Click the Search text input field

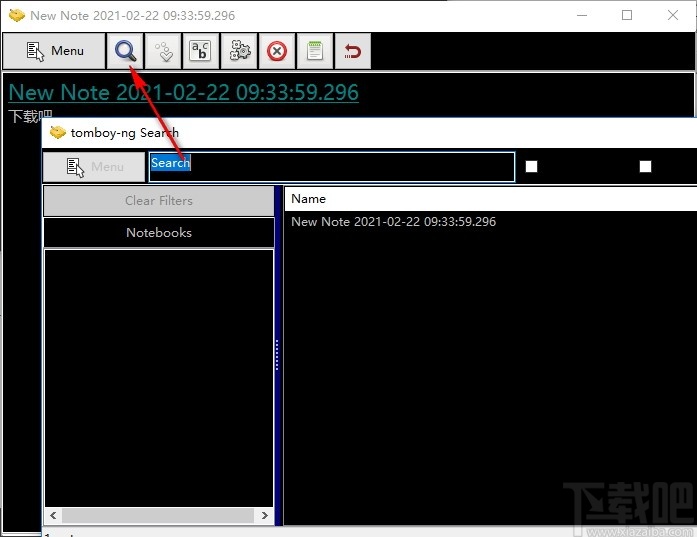click(332, 167)
